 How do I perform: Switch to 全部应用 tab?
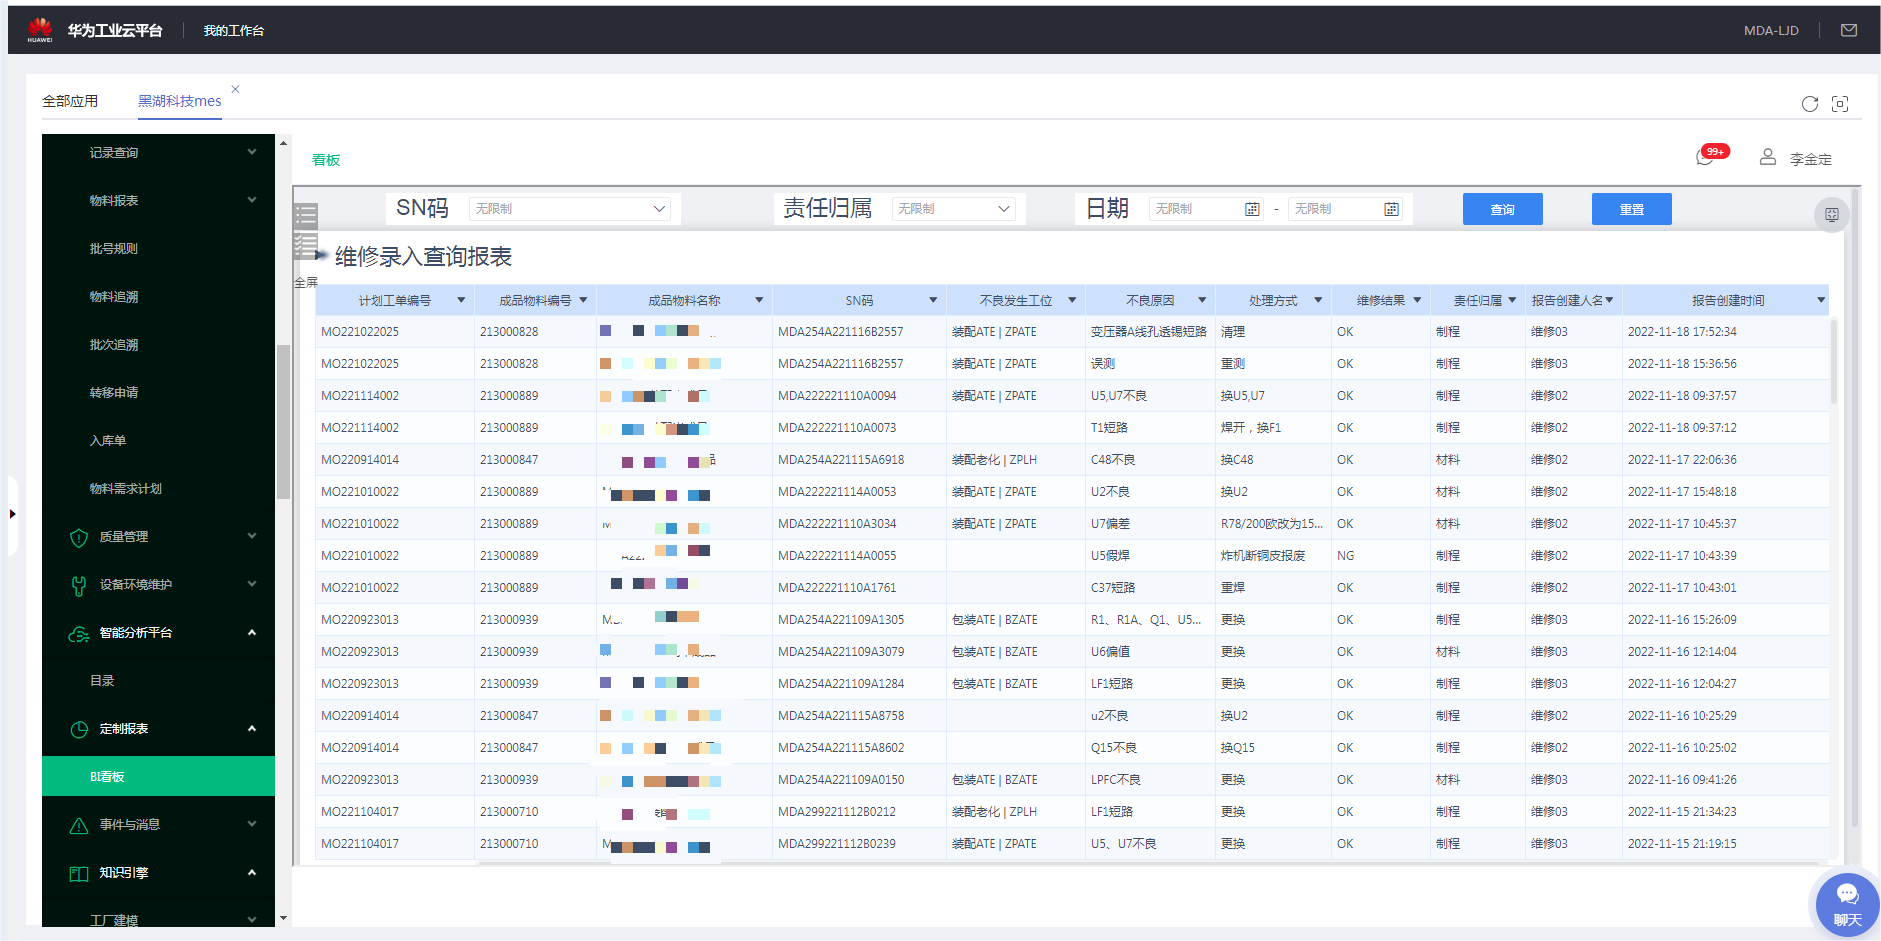pos(70,101)
